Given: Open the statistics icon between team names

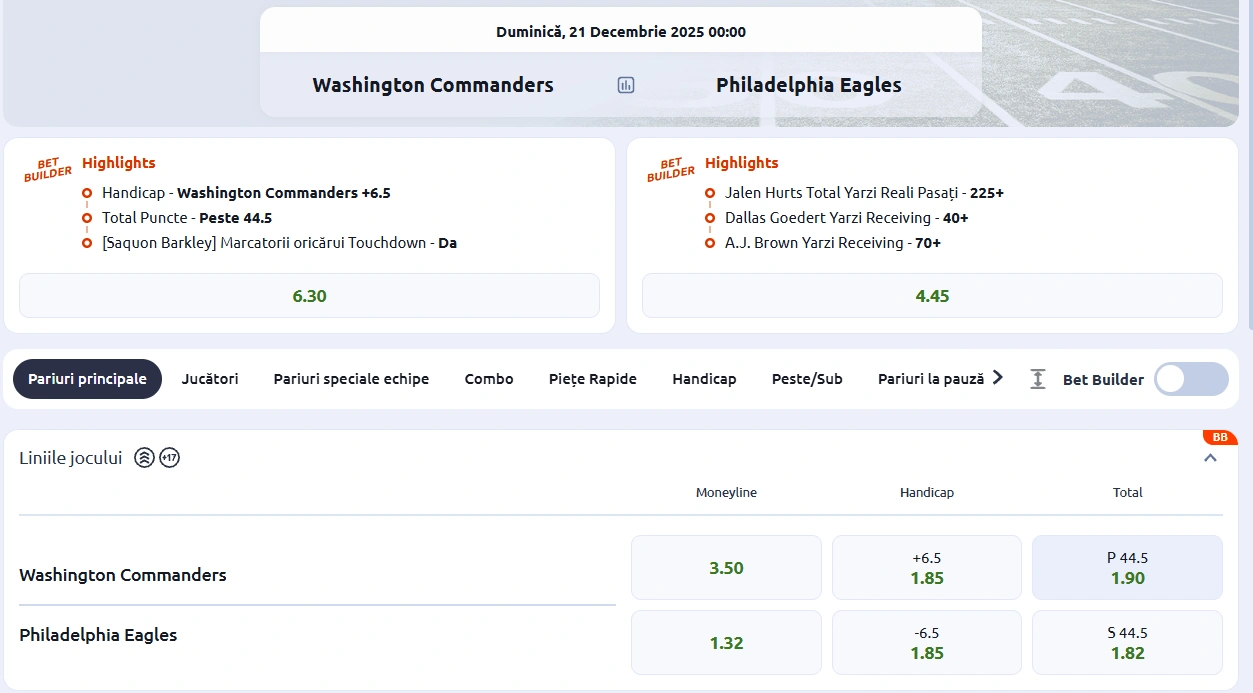Looking at the screenshot, I should [x=625, y=85].
